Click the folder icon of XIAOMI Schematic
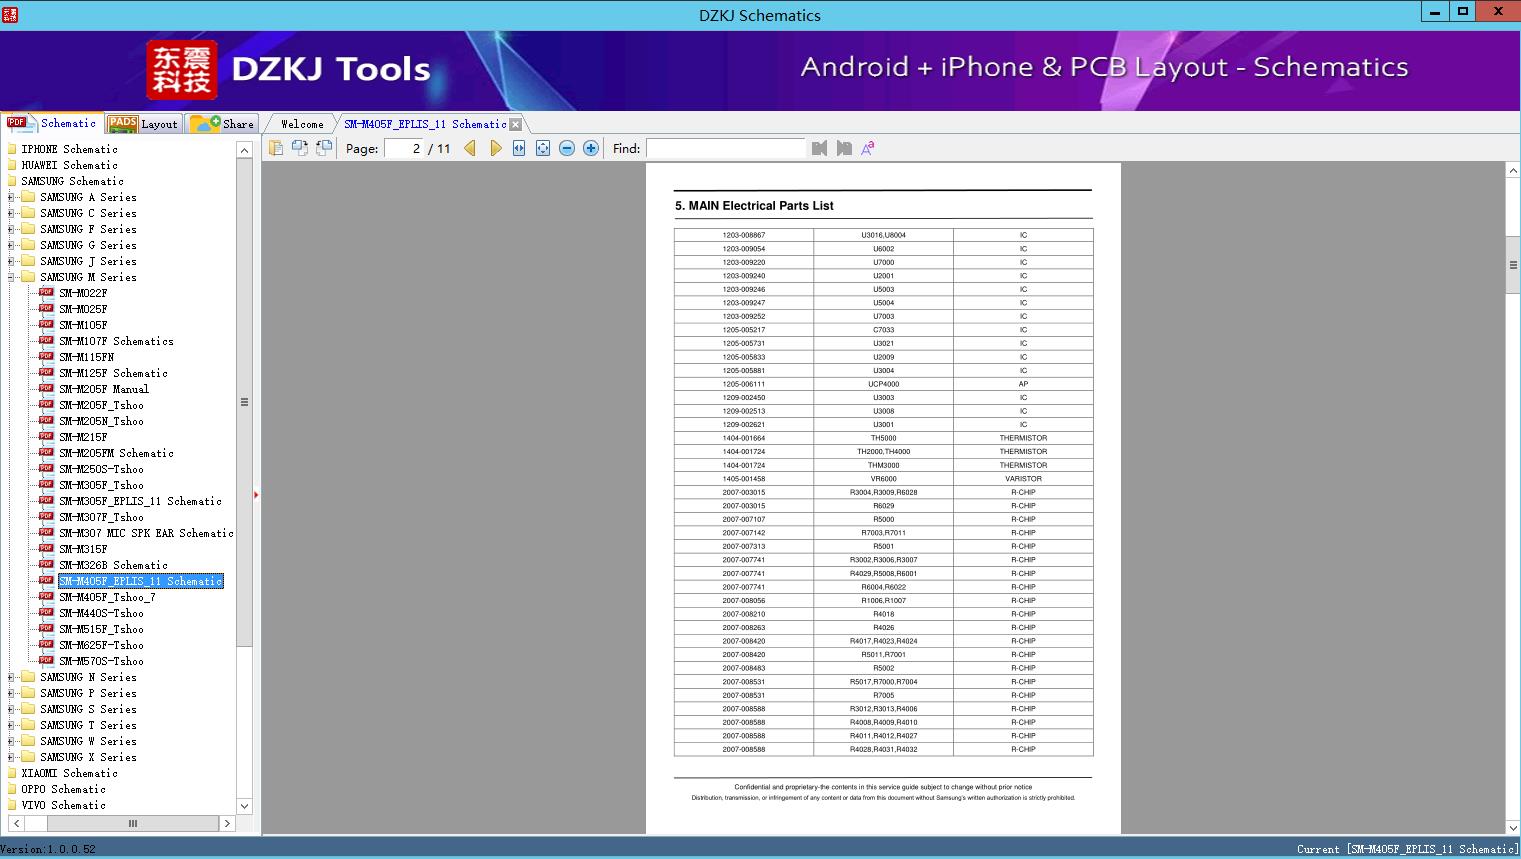The width and height of the screenshot is (1521, 859). click(x=12, y=773)
